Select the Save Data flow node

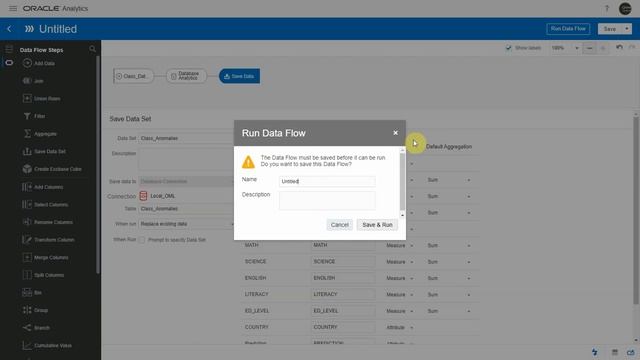[239, 76]
